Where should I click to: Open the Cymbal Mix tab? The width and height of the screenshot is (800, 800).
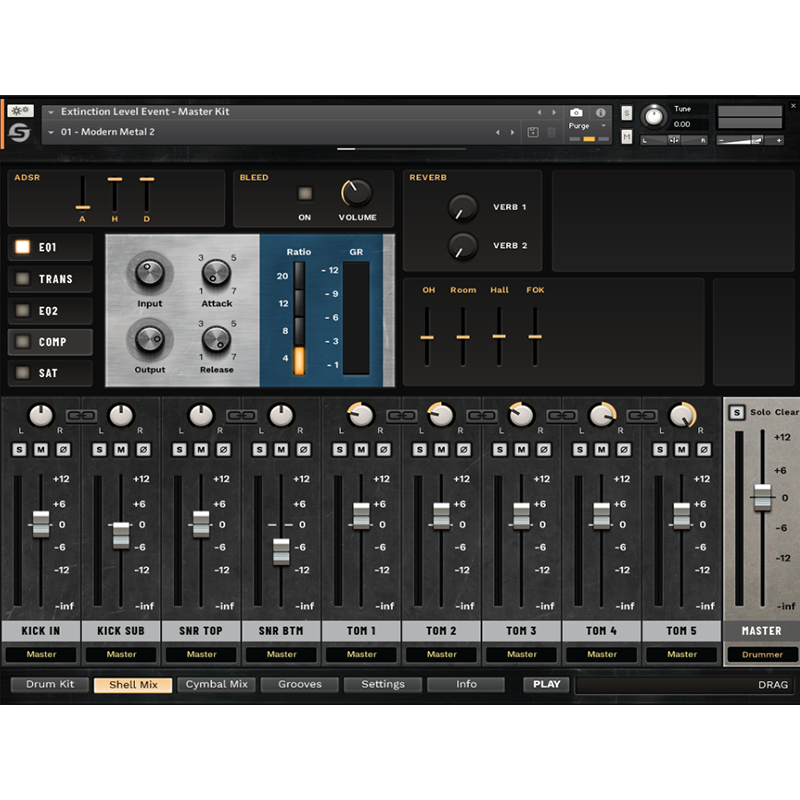click(216, 684)
